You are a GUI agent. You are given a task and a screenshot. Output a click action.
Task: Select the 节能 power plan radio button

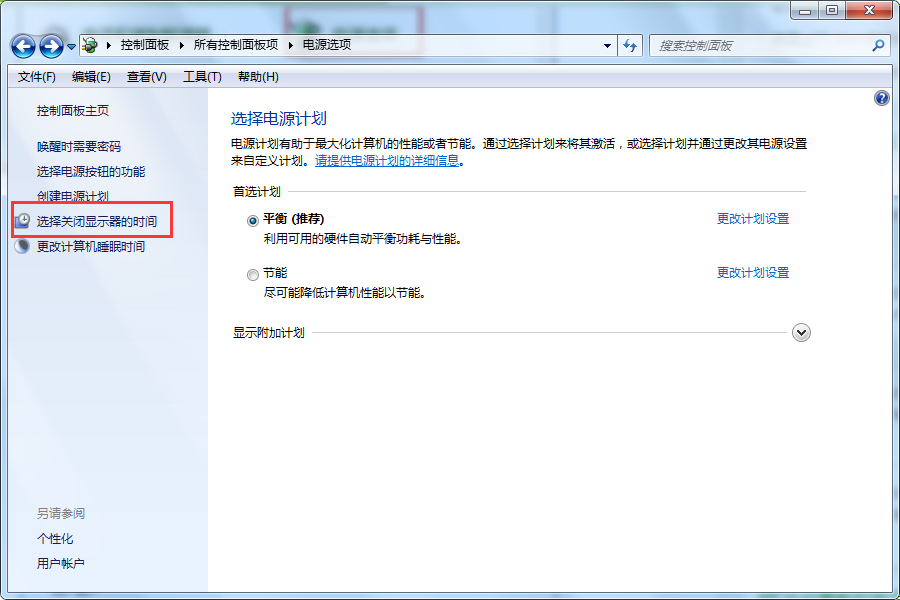pos(252,274)
